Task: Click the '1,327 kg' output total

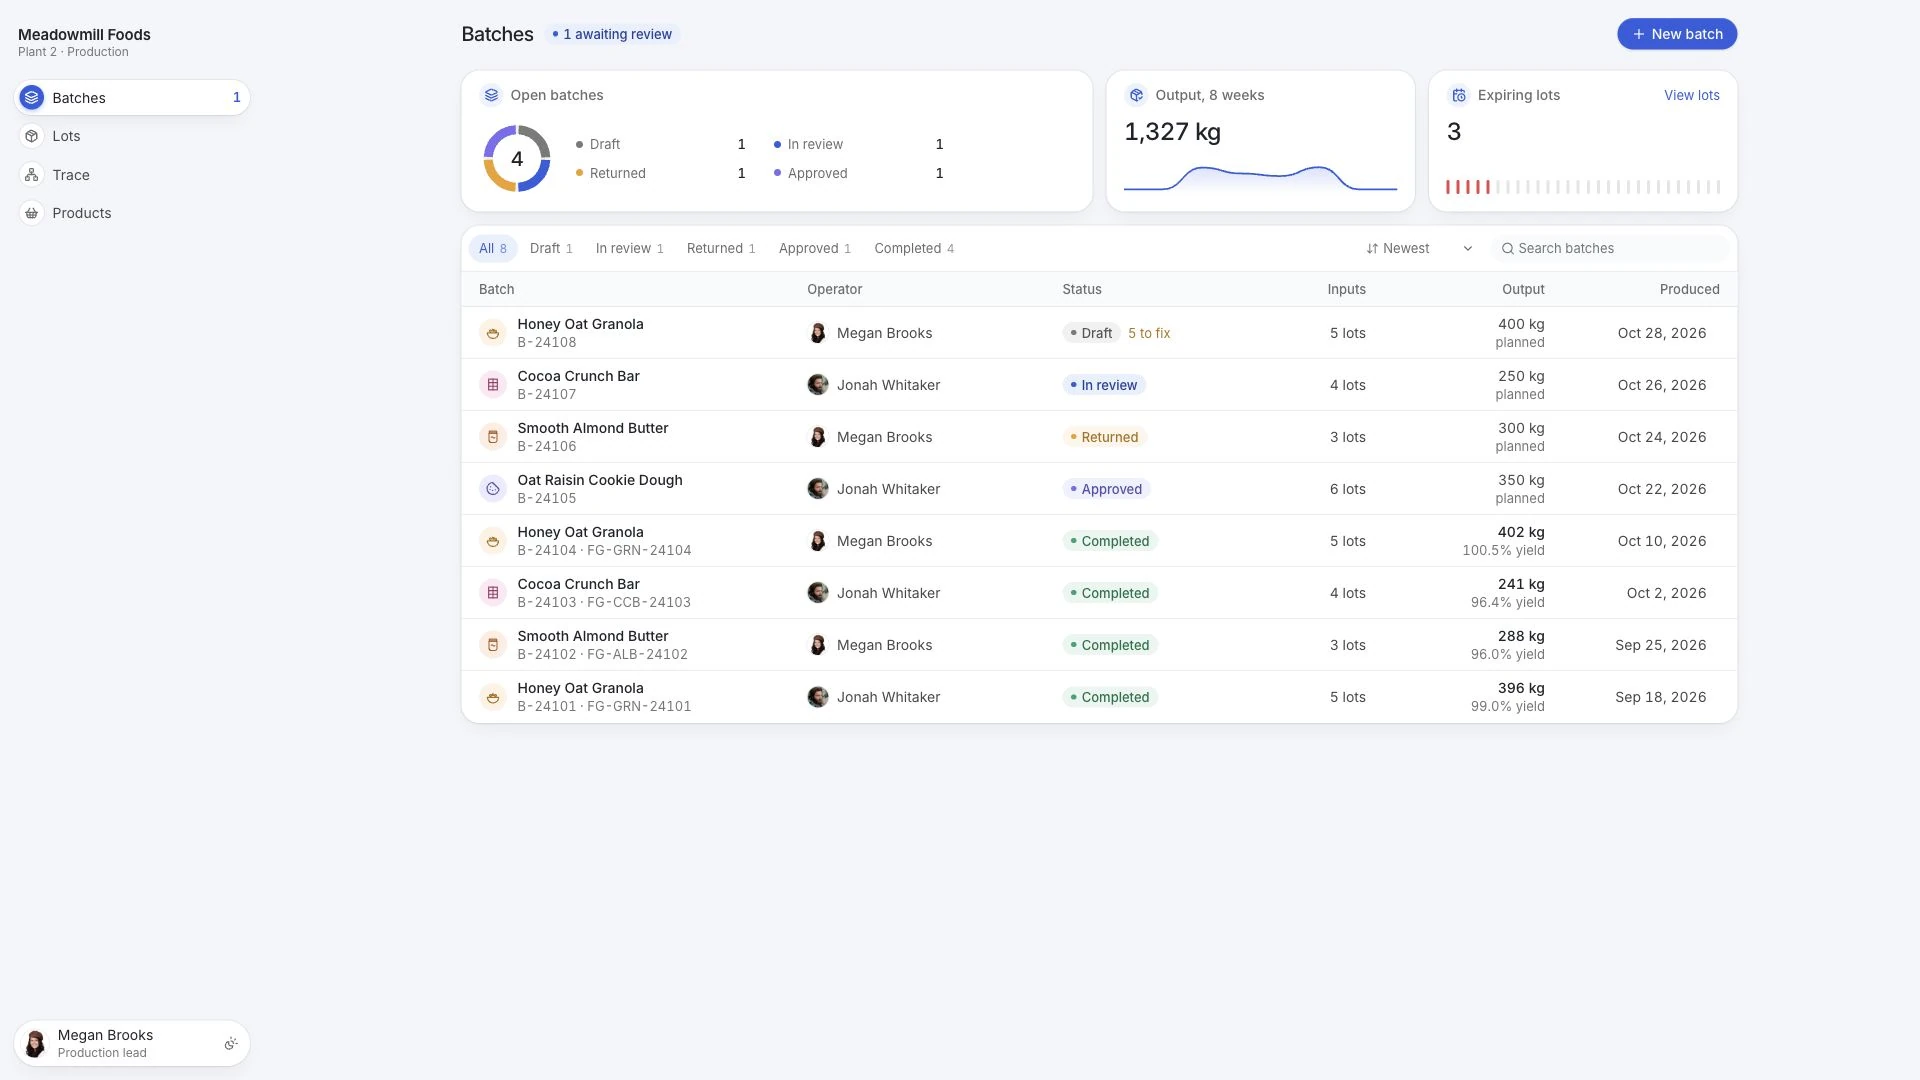Action: pyautogui.click(x=1172, y=132)
